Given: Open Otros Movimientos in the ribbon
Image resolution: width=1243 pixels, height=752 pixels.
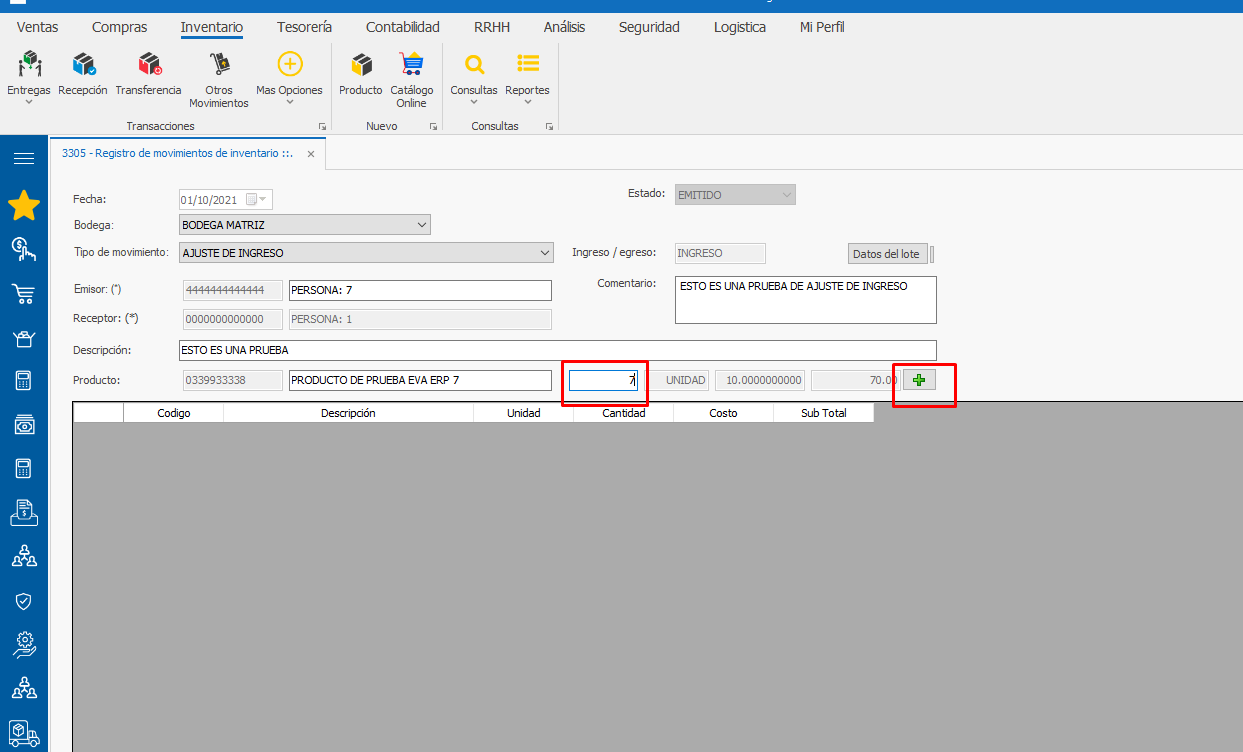Looking at the screenshot, I should [219, 66].
